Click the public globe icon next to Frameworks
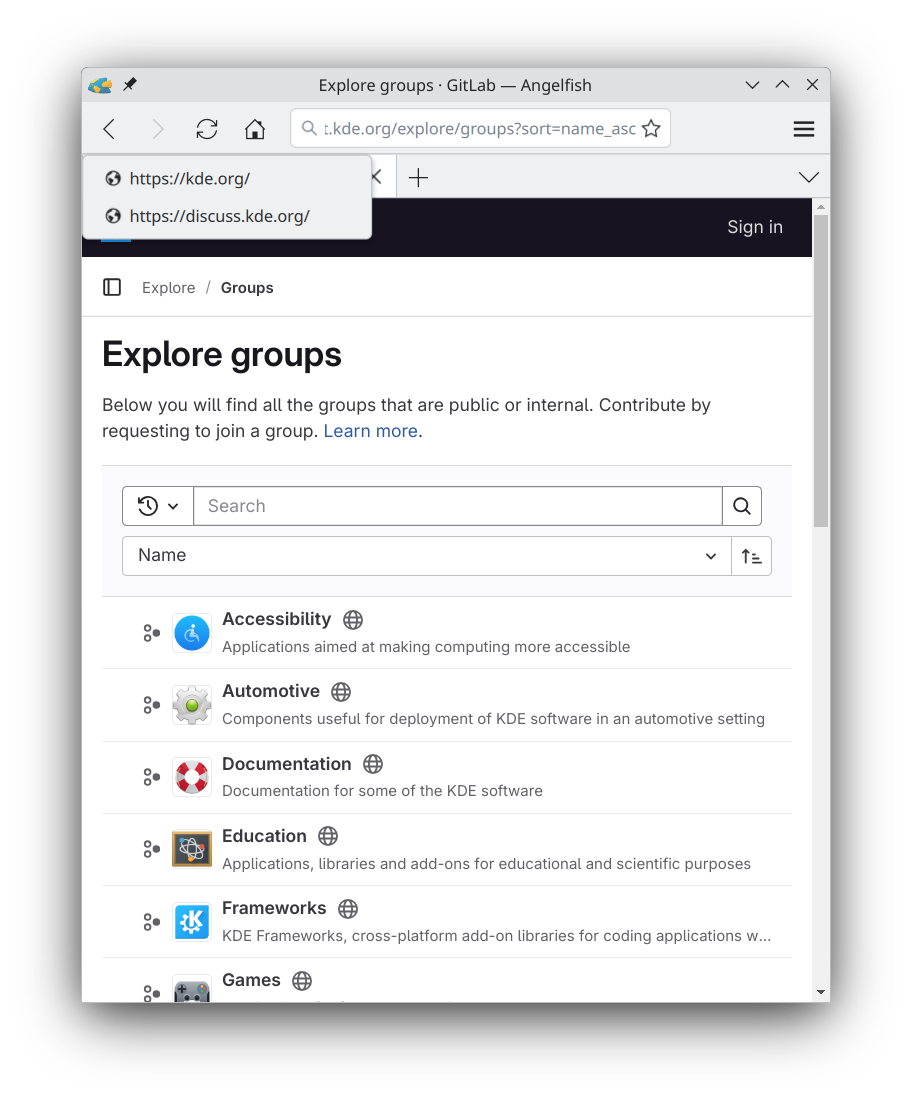 [348, 910]
